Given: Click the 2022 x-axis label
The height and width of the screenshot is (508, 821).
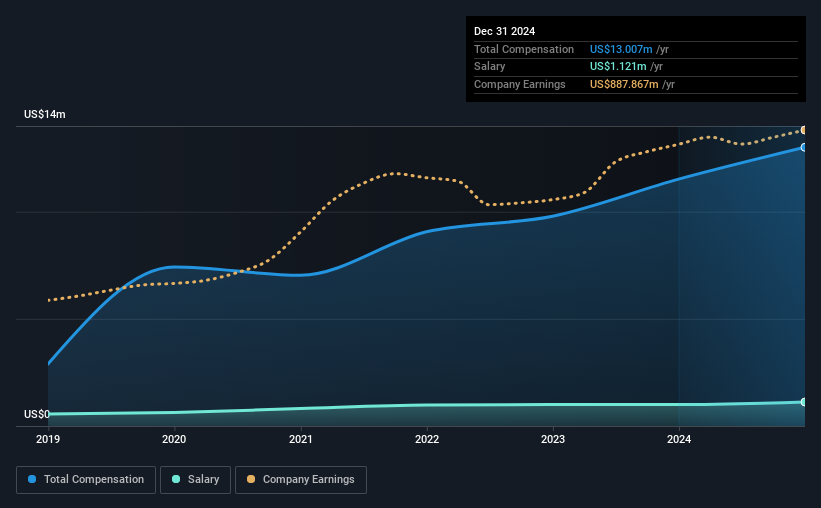Looking at the screenshot, I should tap(427, 439).
